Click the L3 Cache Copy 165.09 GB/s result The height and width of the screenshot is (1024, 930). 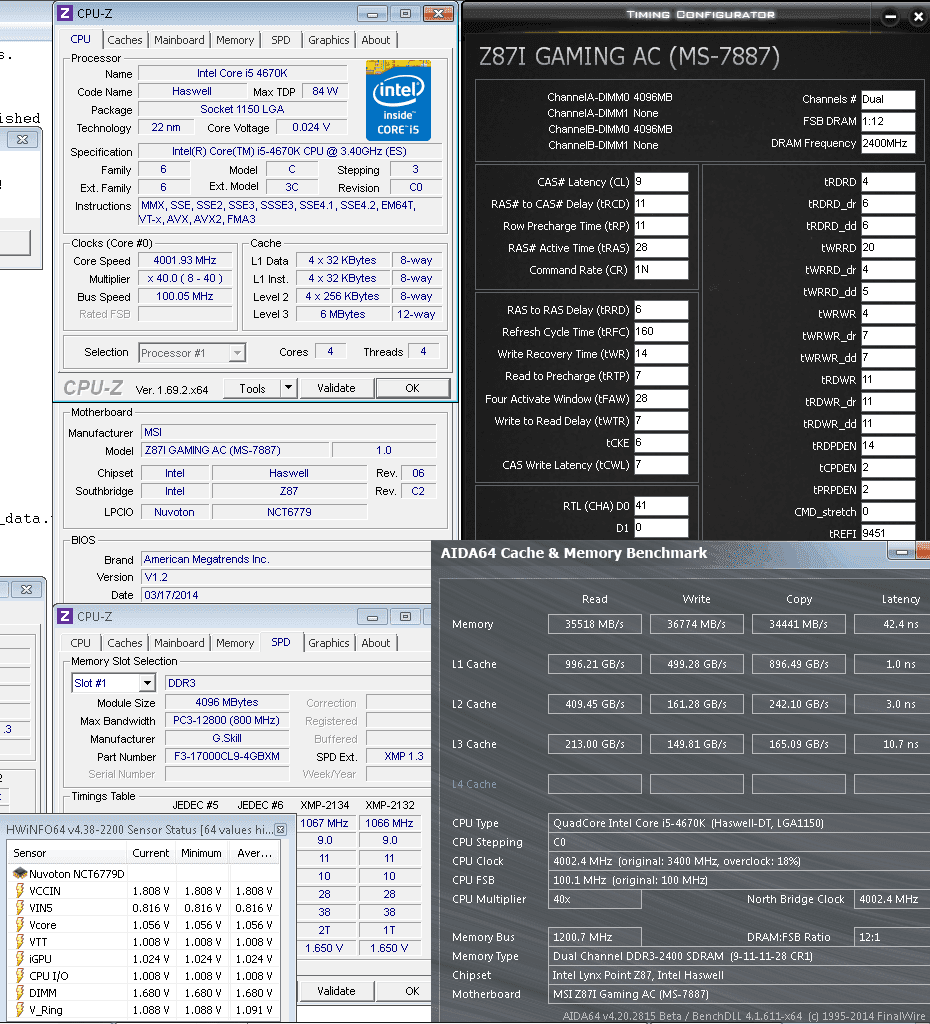(798, 744)
